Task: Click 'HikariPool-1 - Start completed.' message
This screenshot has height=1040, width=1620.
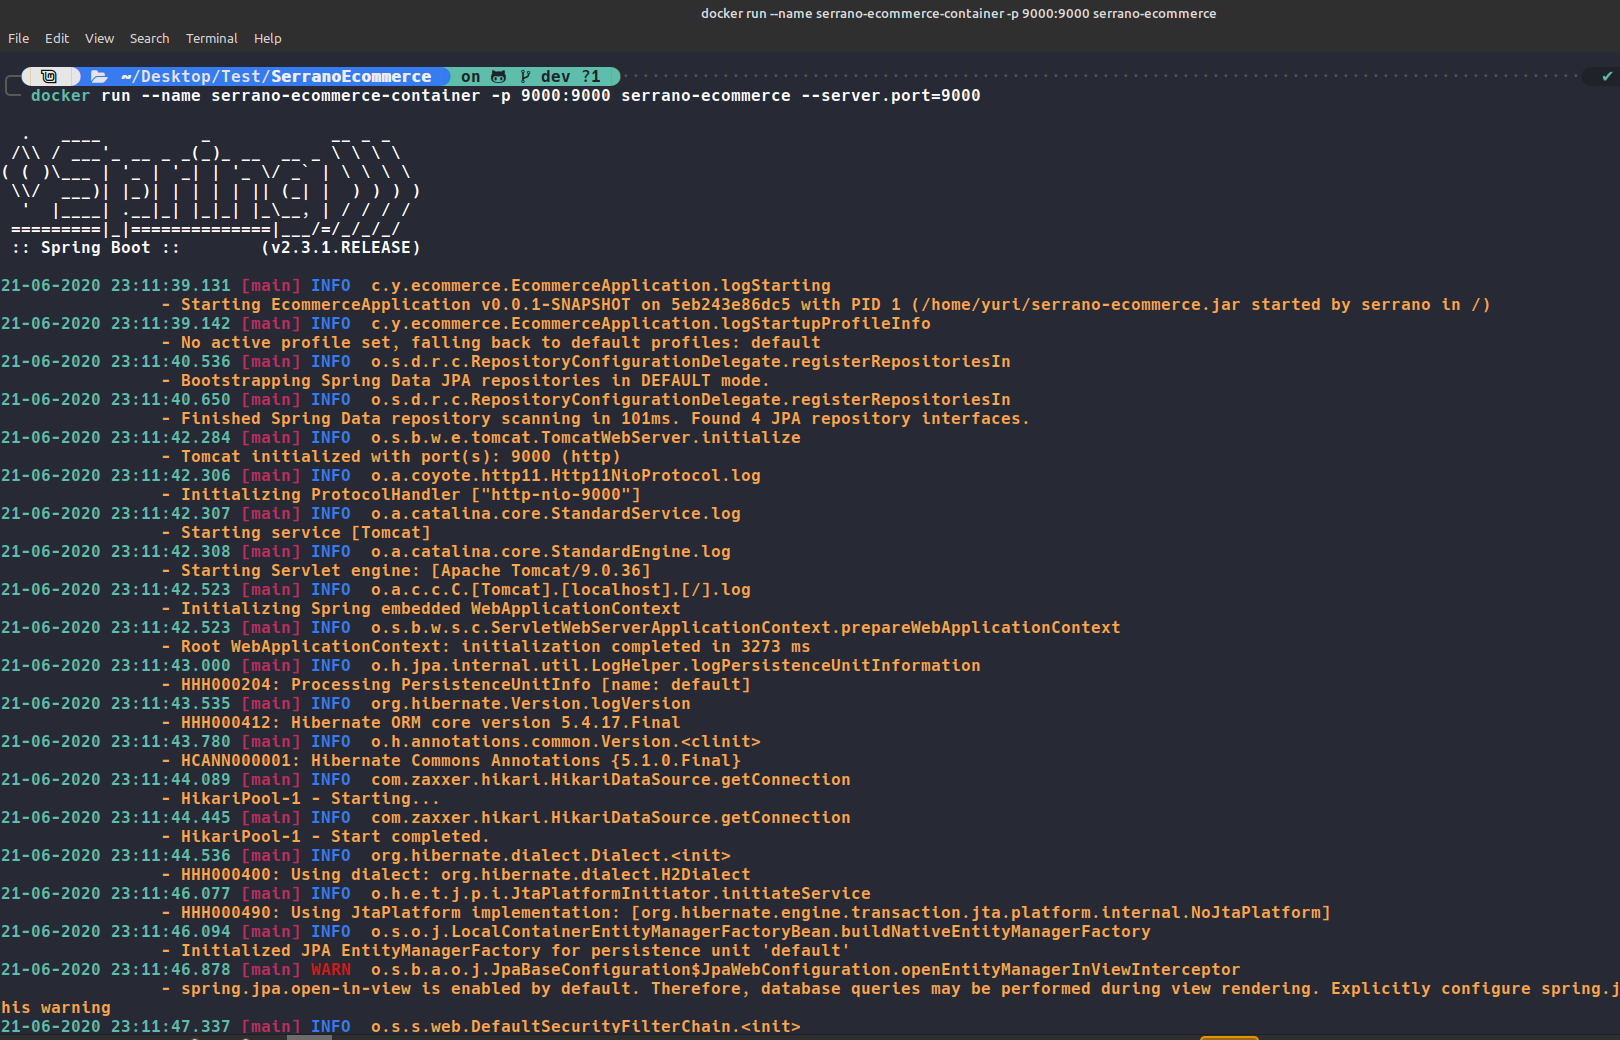Action: 336,836
